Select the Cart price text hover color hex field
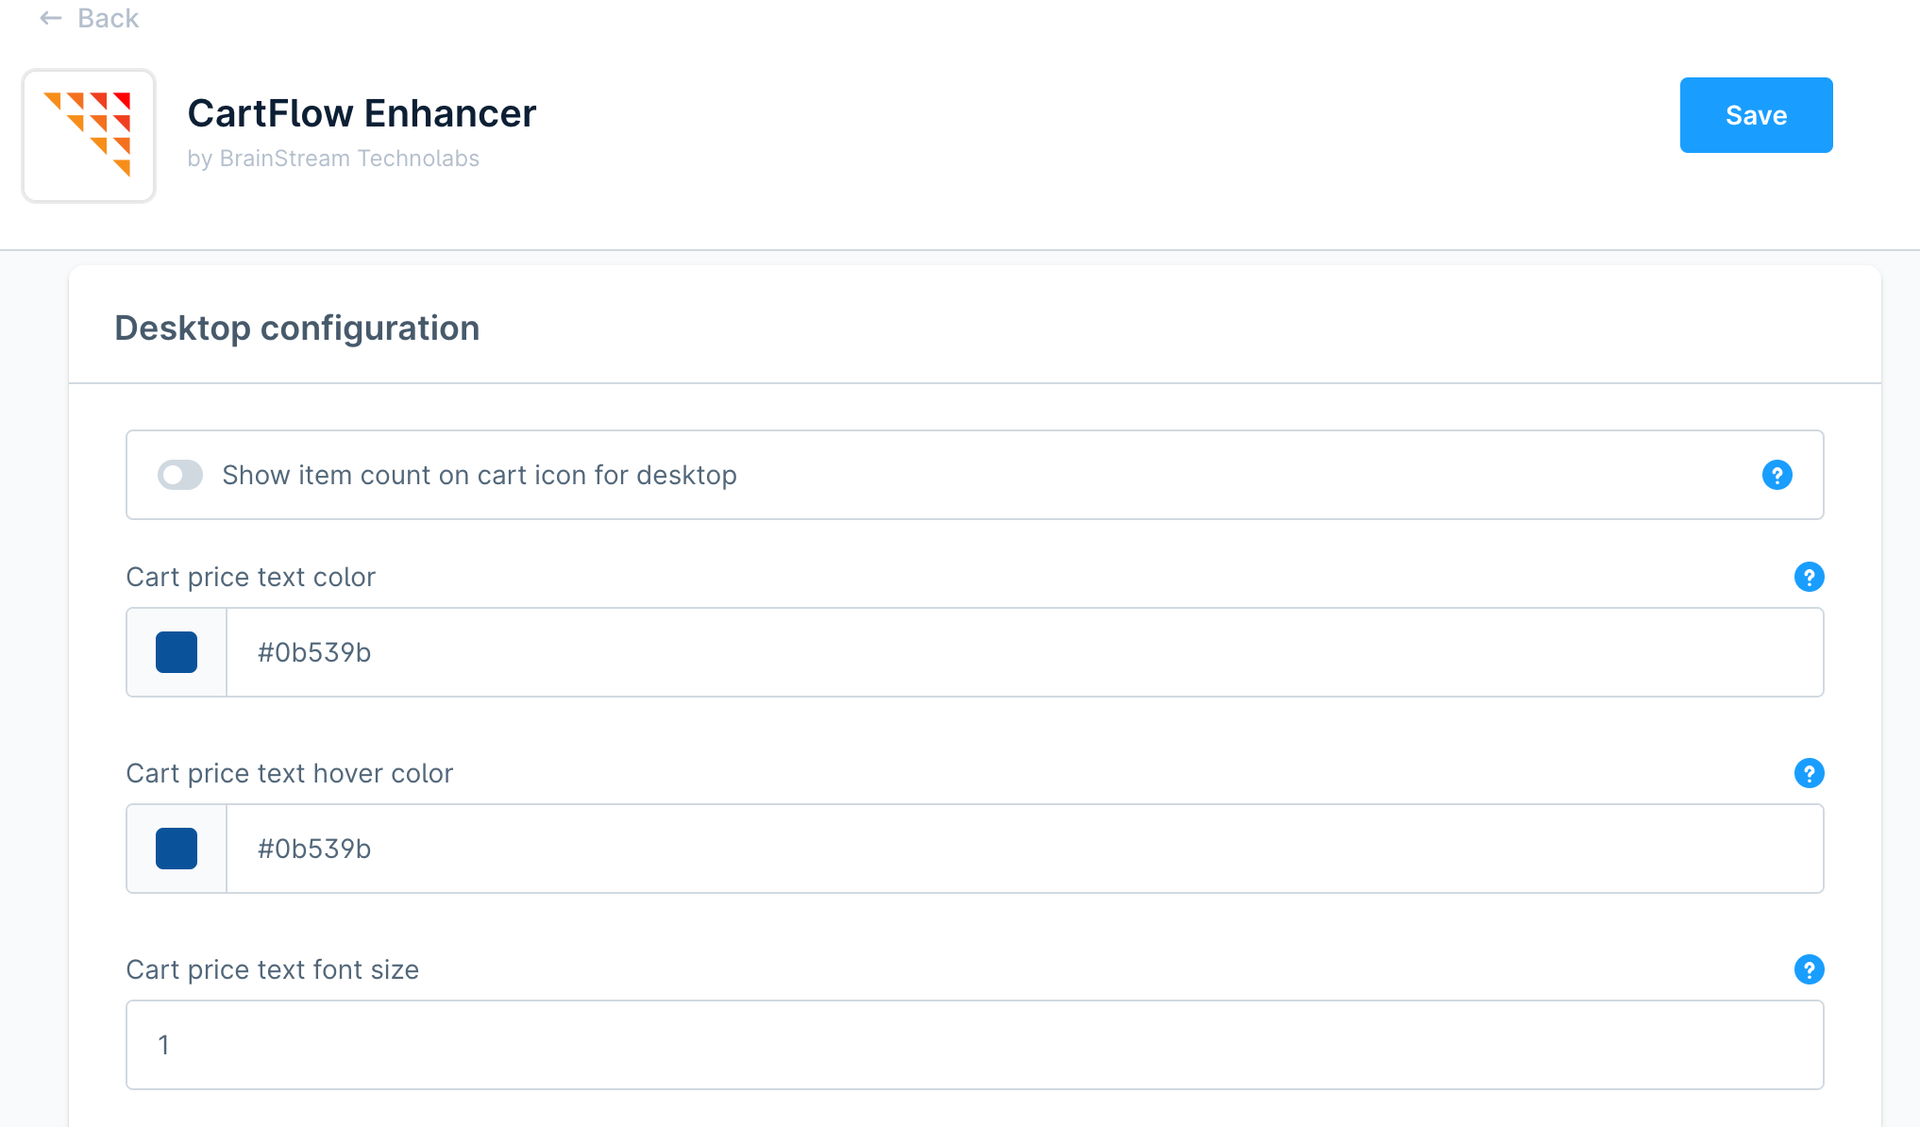Screen dimensions: 1920x1127 tap(700, 848)
